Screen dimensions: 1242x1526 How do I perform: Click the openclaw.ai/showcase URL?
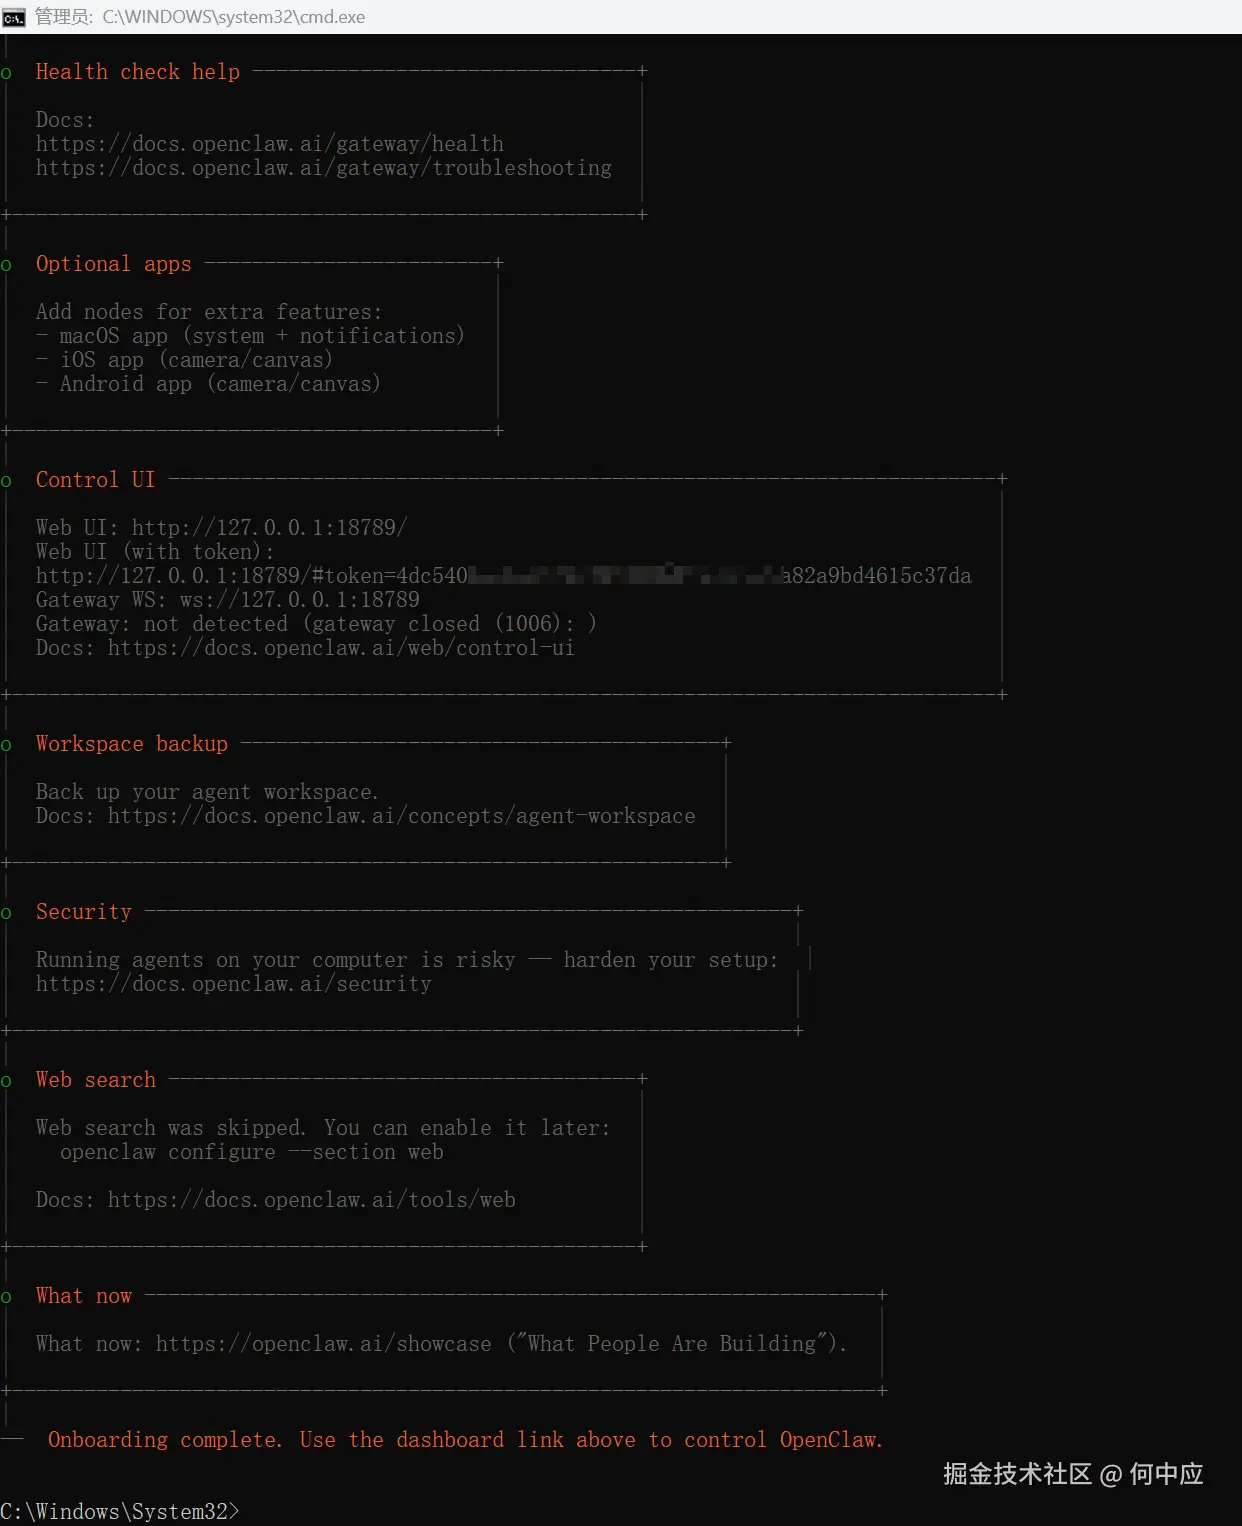pyautogui.click(x=324, y=1344)
